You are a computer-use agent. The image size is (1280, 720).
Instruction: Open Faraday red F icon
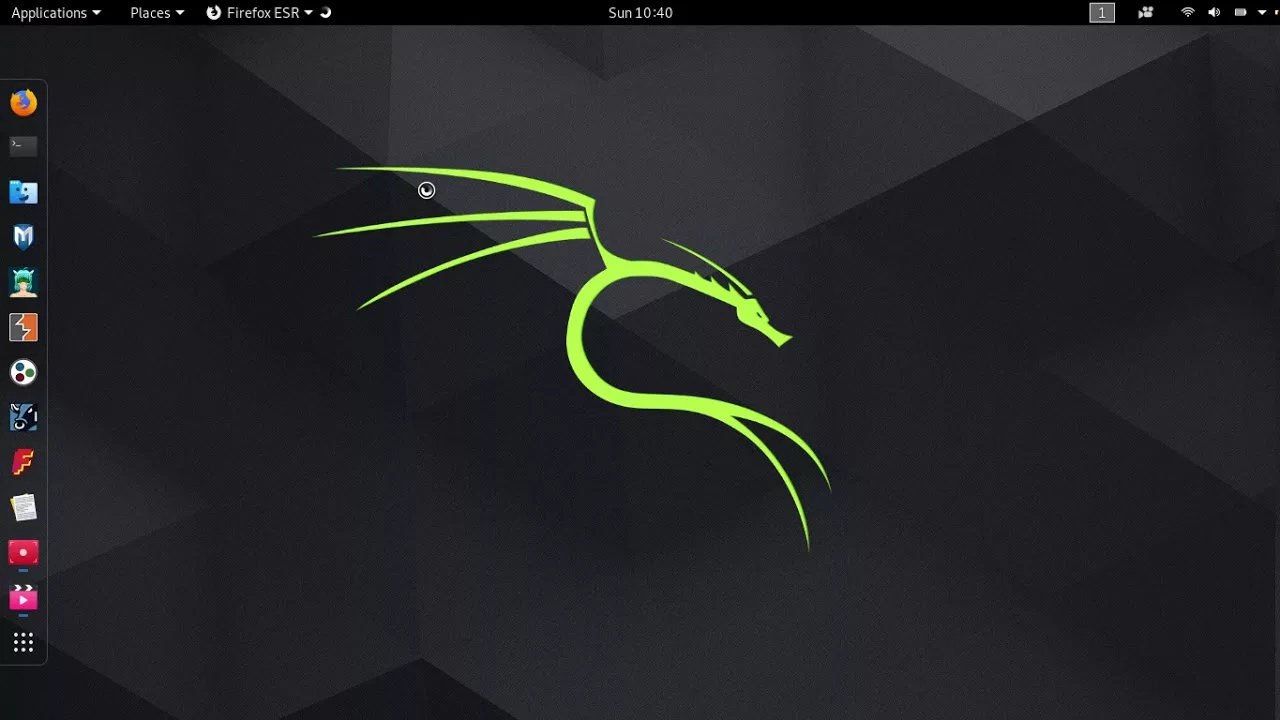23,462
